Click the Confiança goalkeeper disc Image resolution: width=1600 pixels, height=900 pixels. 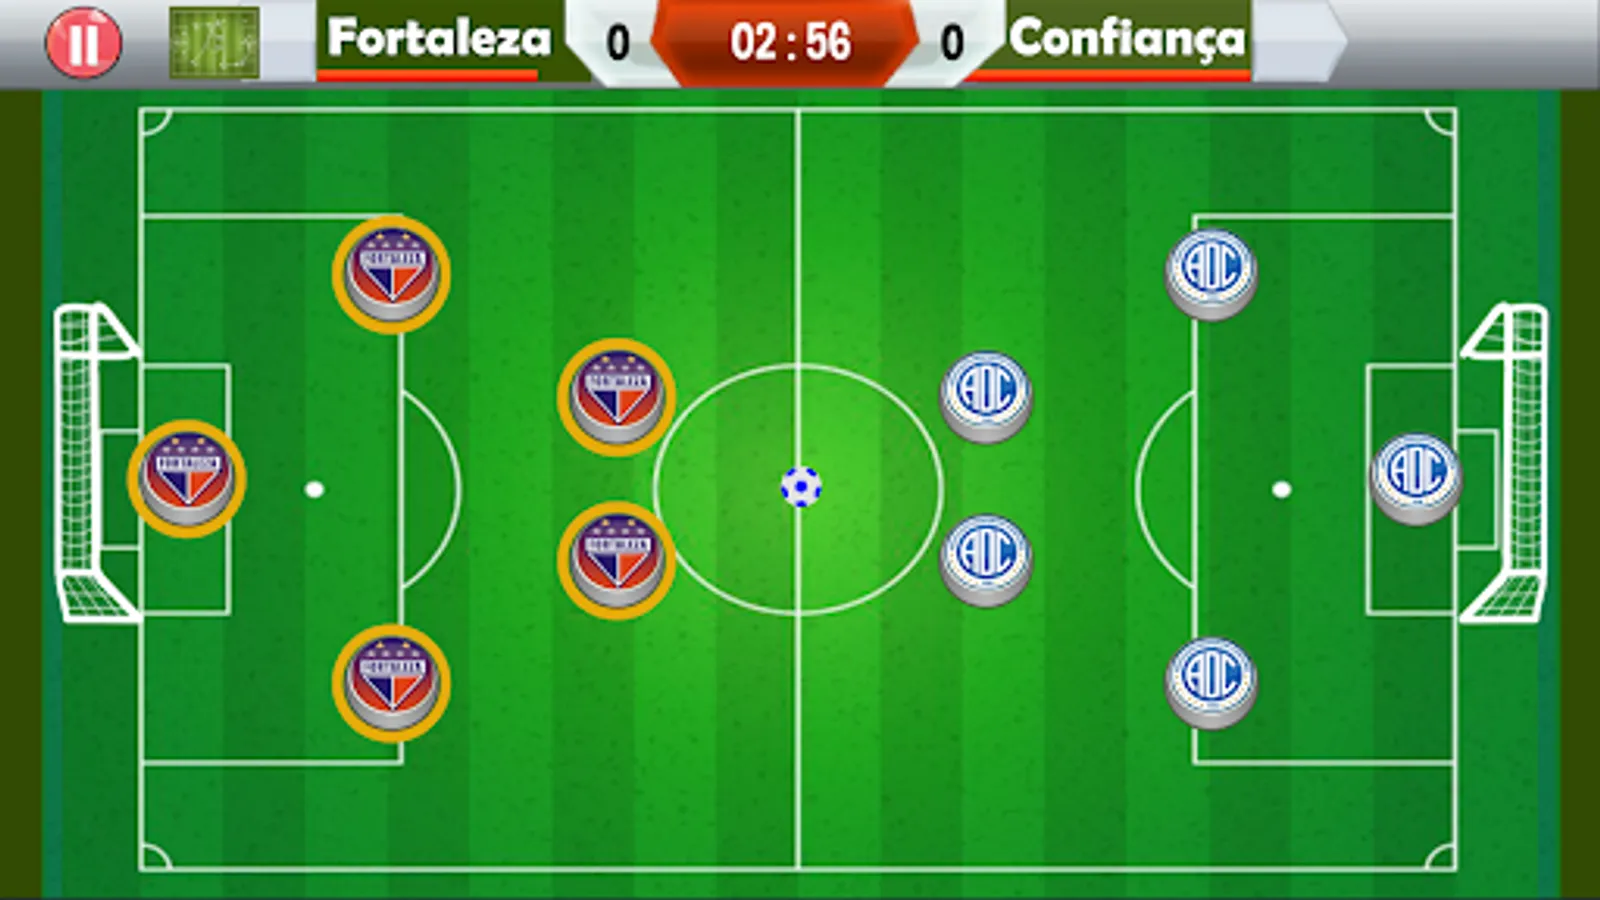1416,478
